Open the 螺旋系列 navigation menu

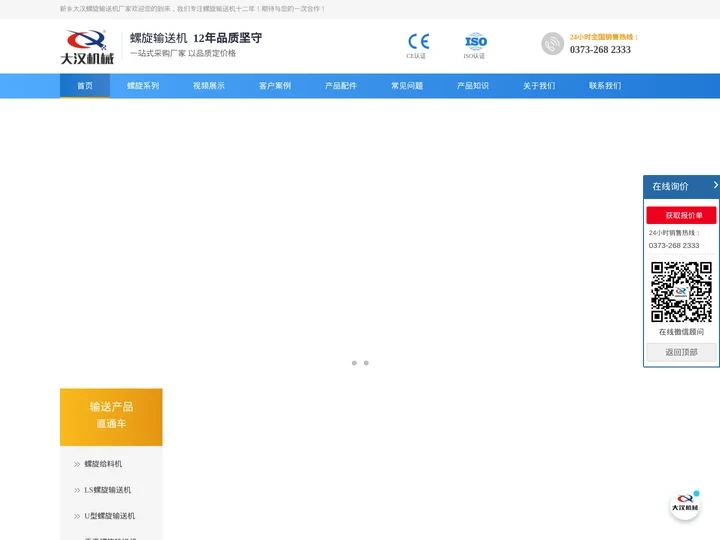tap(143, 86)
